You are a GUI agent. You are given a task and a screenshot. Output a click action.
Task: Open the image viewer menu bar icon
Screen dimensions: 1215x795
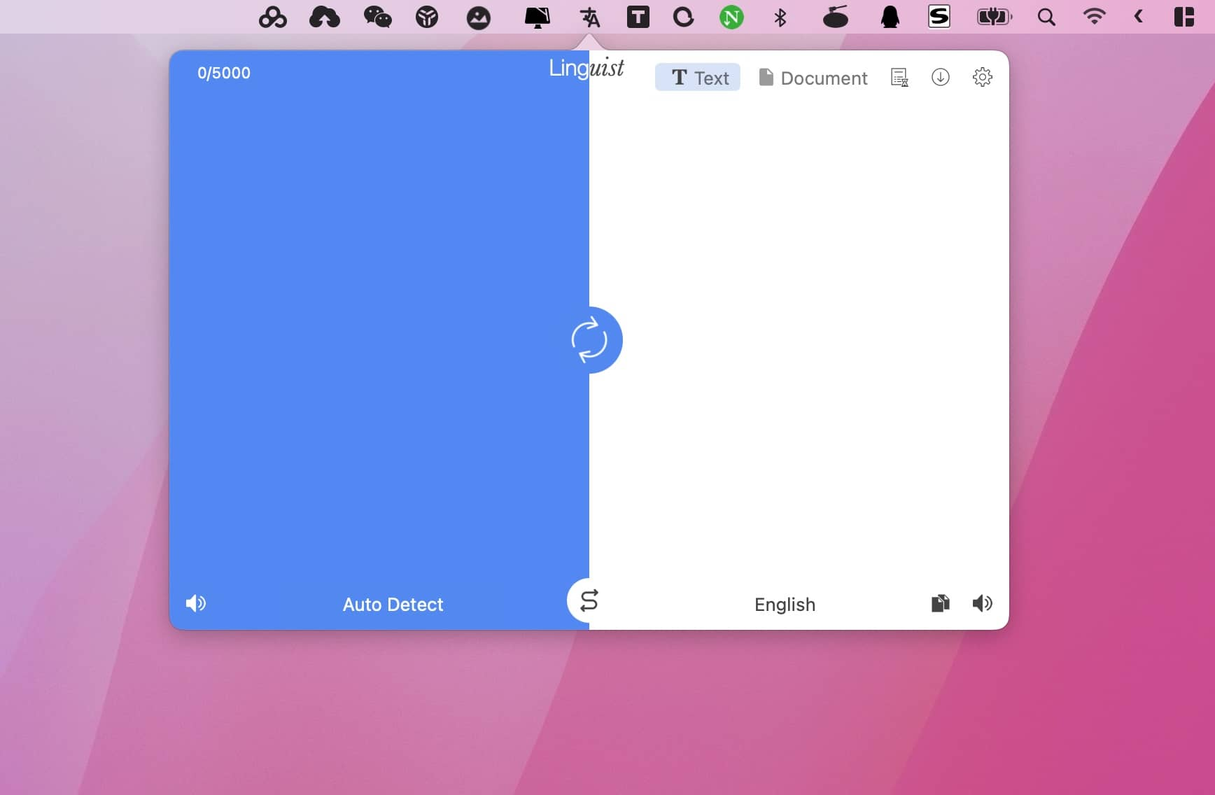[479, 17]
